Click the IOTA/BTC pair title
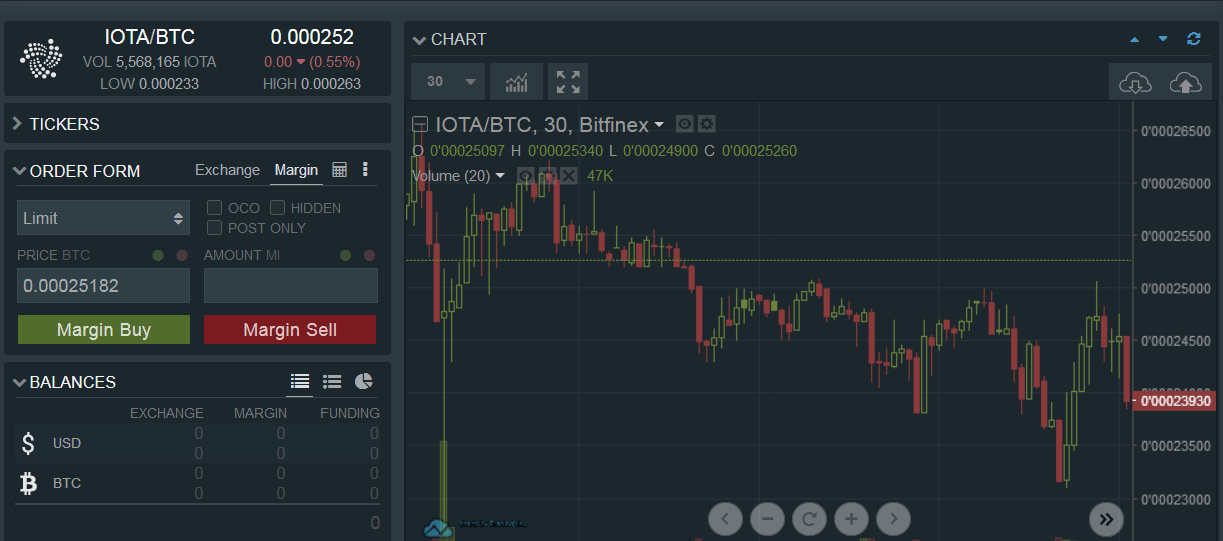The width and height of the screenshot is (1223, 541). click(150, 37)
